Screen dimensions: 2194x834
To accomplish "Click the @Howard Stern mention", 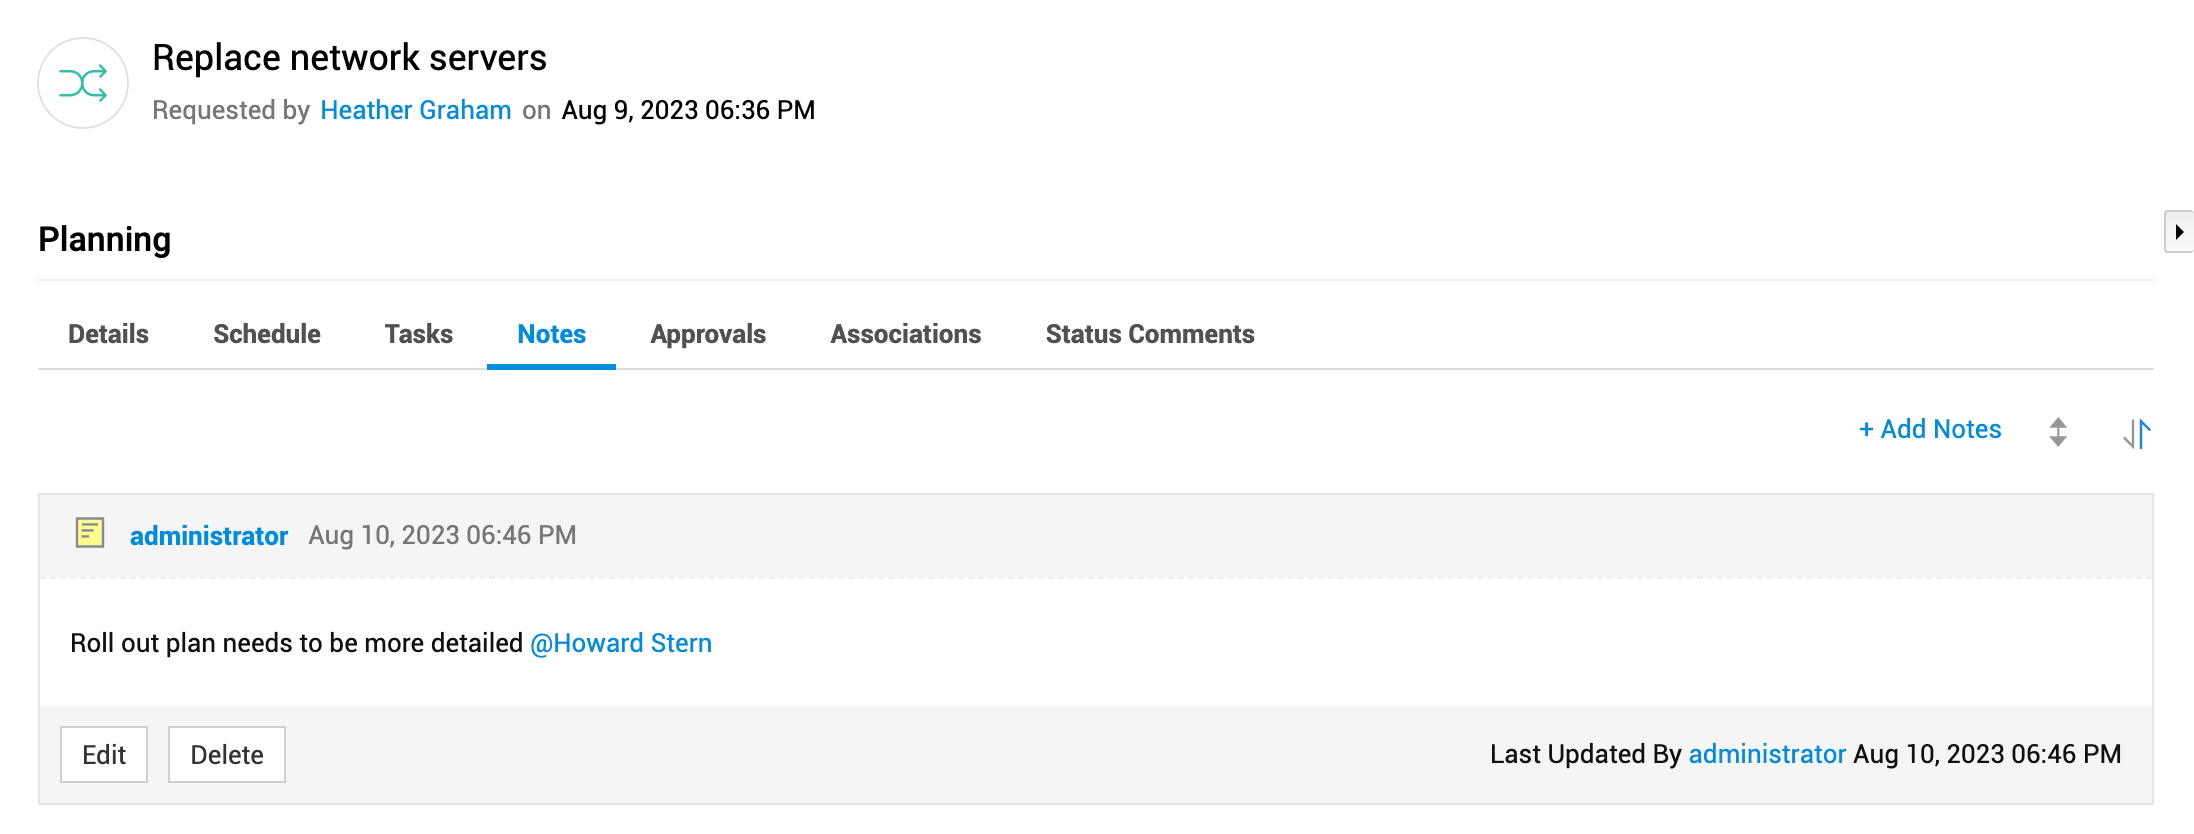I will [620, 643].
